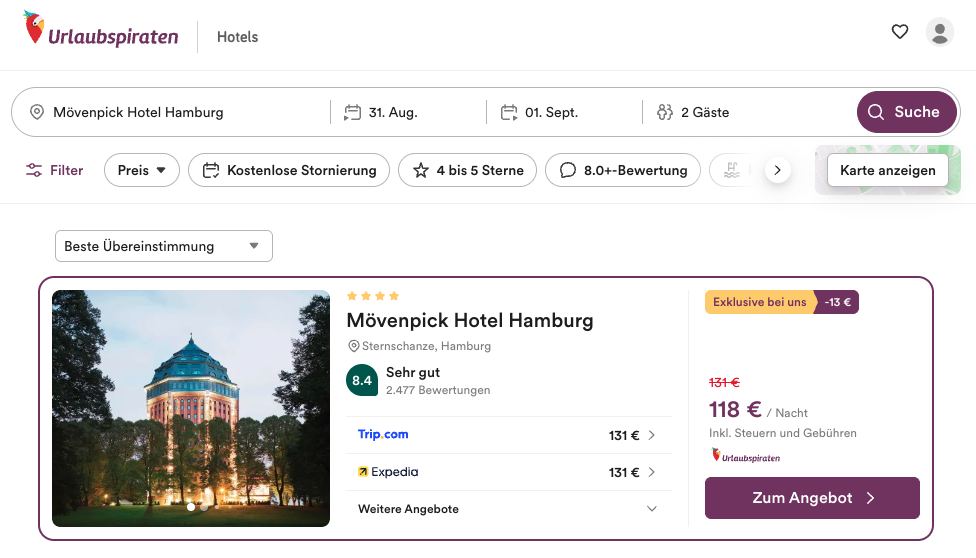The height and width of the screenshot is (558, 976).
Task: Toggle the 8.0+-Bewertung filter
Action: coord(623,170)
